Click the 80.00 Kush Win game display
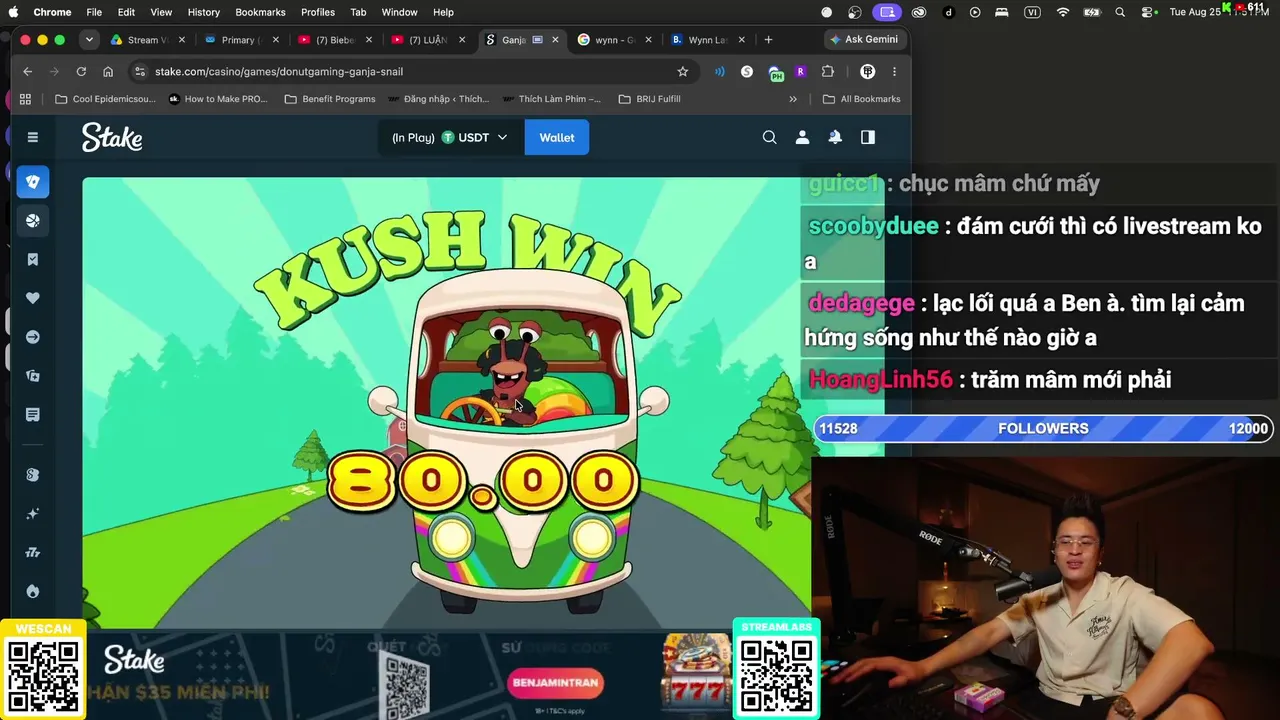This screenshot has width=1280, height=720. pos(482,481)
